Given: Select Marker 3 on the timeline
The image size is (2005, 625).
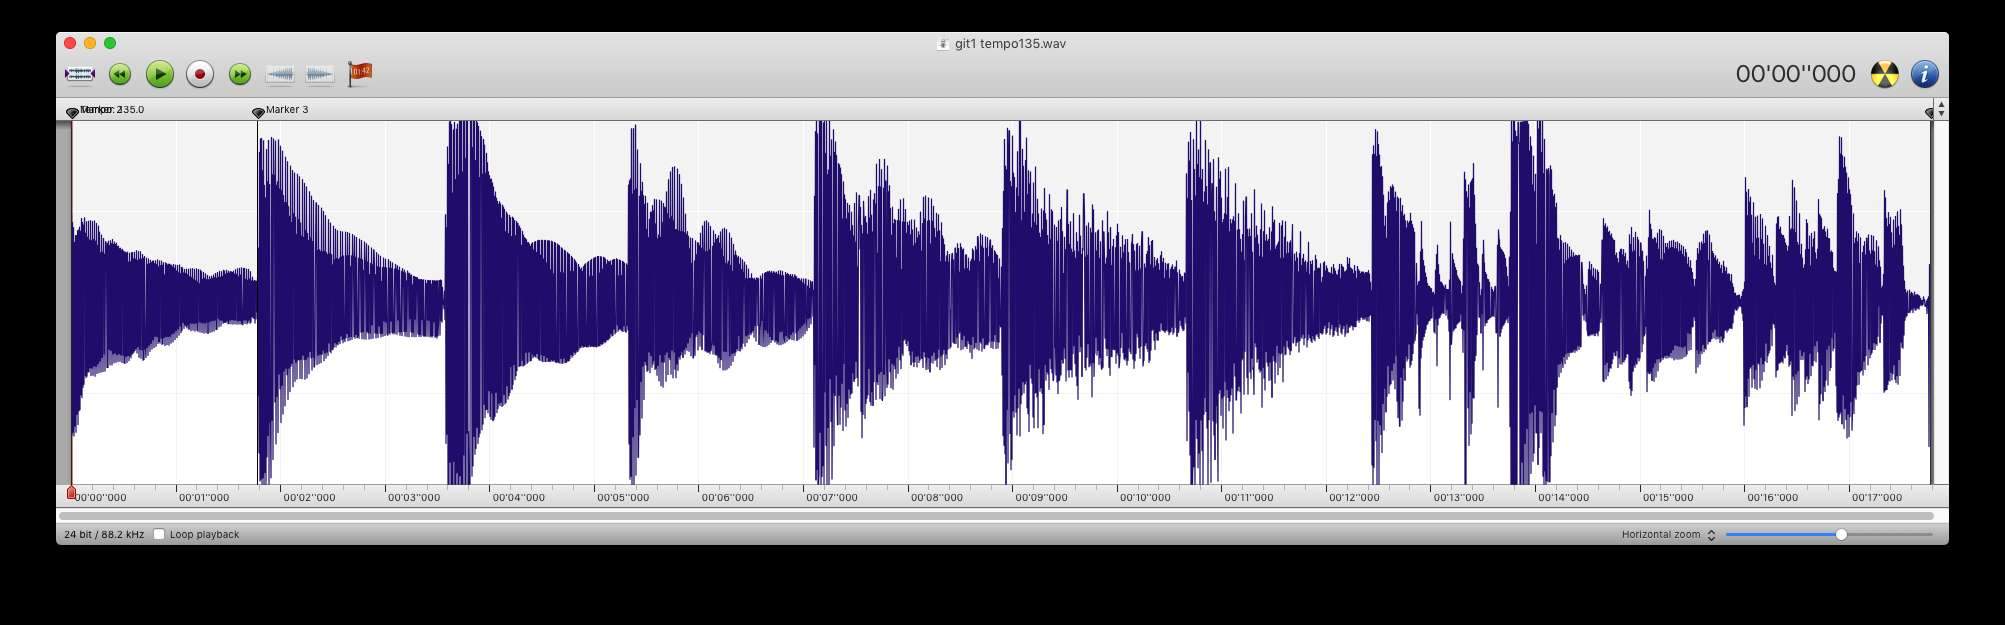Looking at the screenshot, I should 258,112.
